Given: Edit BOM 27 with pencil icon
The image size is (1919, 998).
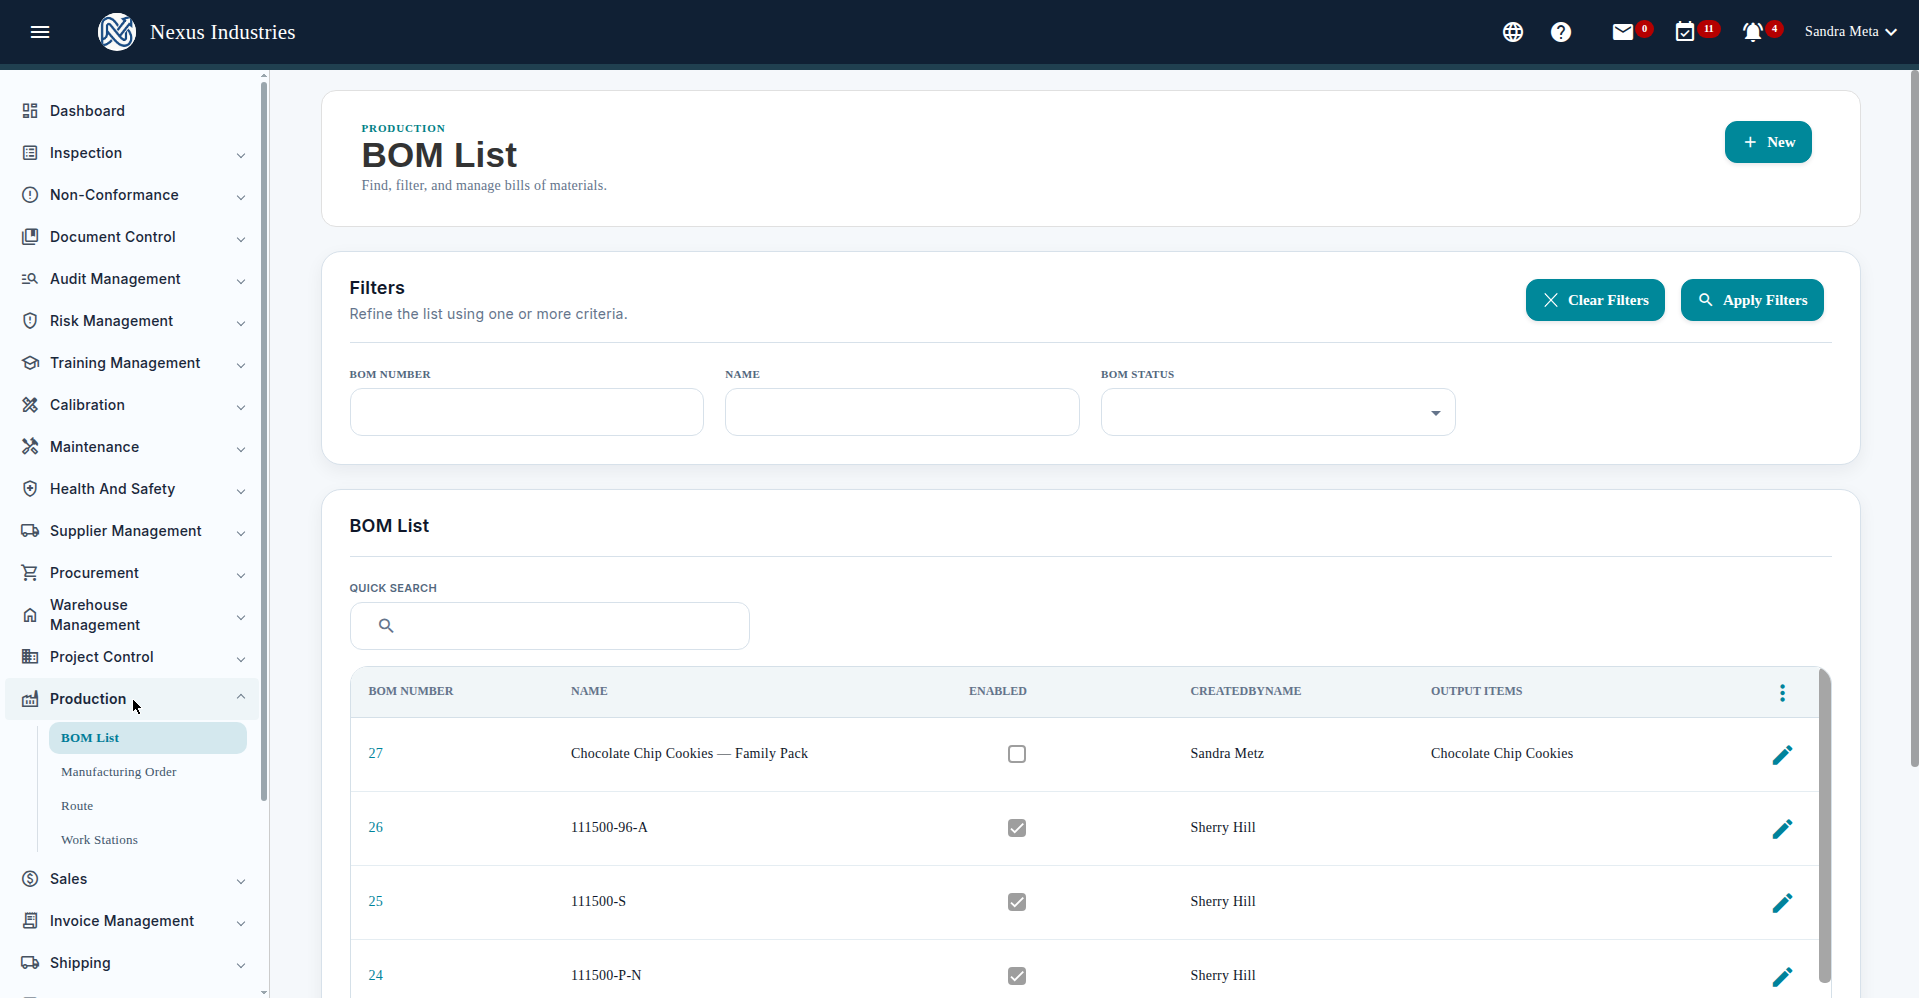Looking at the screenshot, I should 1782,755.
